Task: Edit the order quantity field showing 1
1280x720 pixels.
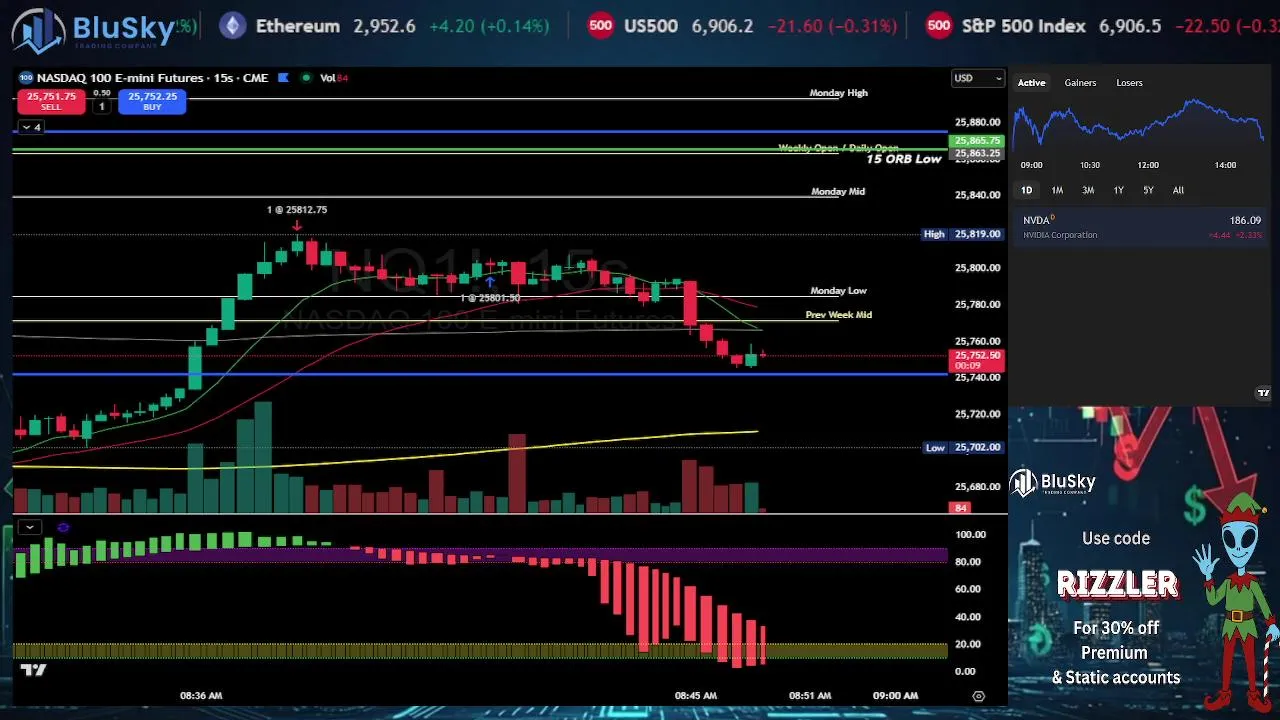Action: coord(102,106)
